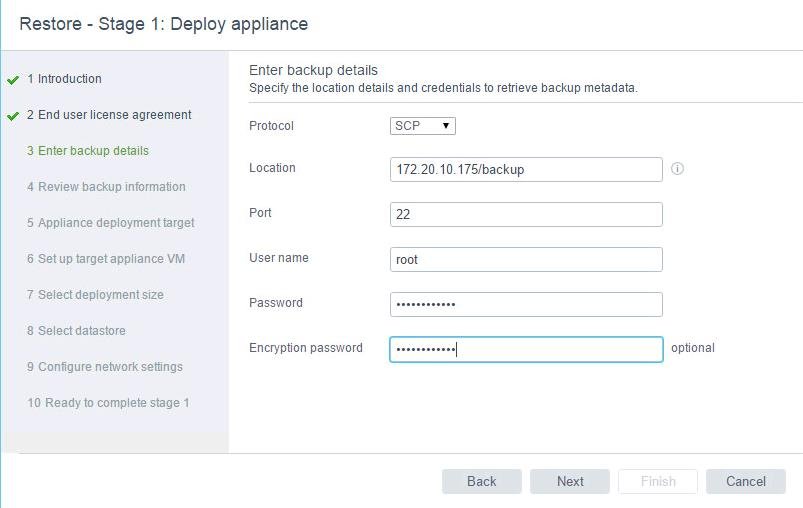Viewport: 803px width, 508px height.
Task: Open step 7 Select deployment size
Action: click(x=95, y=295)
